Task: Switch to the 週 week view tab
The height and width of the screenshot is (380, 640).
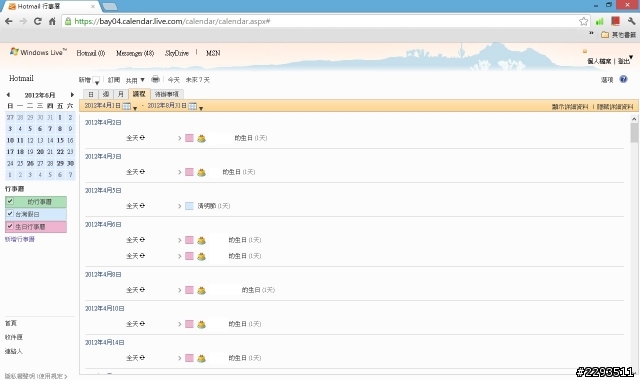Action: [106, 94]
